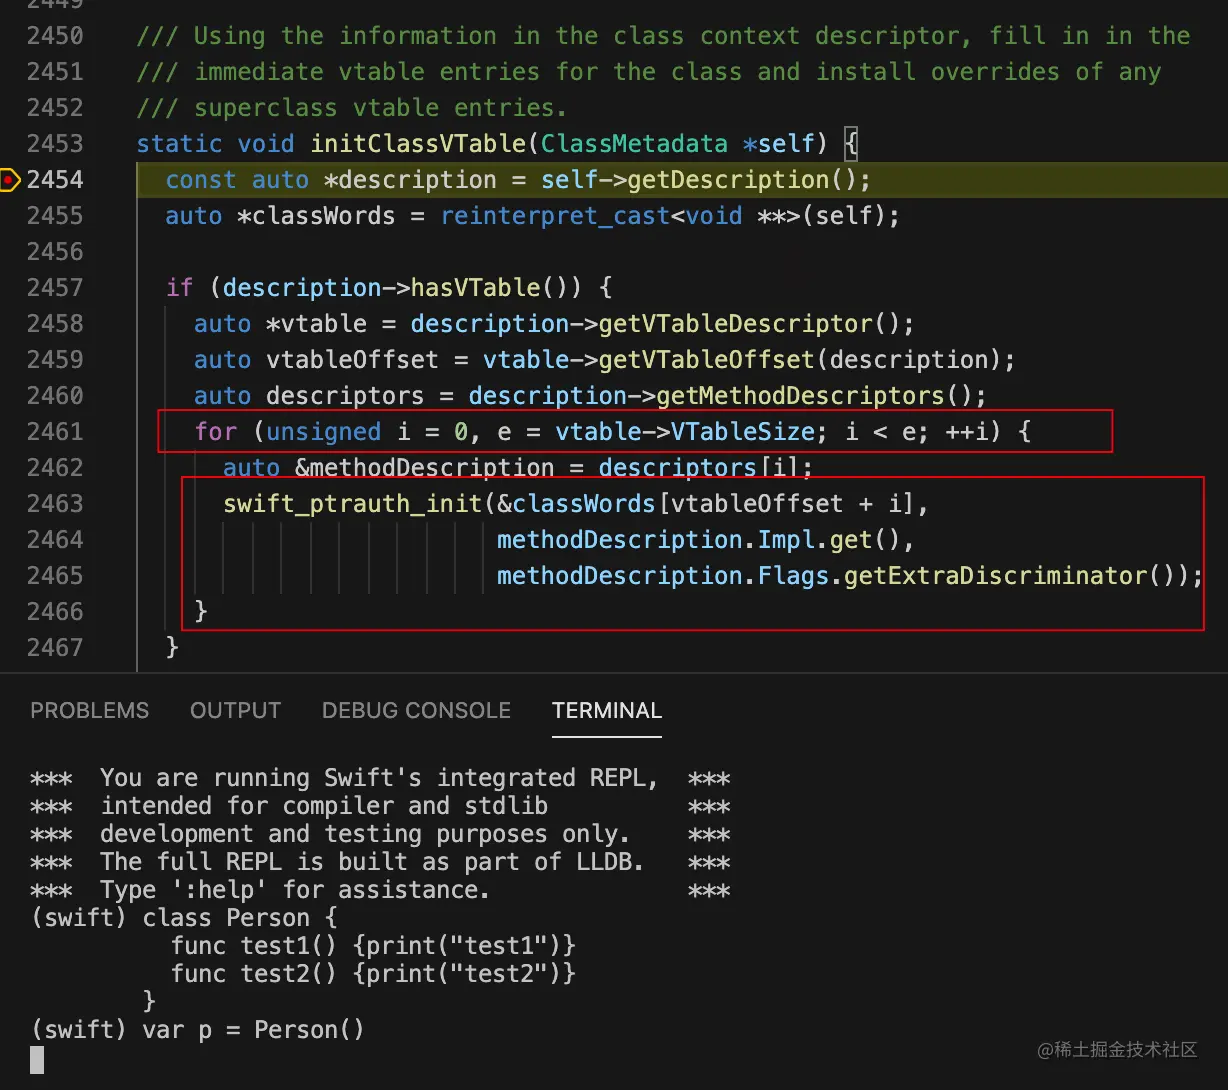Focus the terminal input at the block cursor

click(x=37, y=1060)
